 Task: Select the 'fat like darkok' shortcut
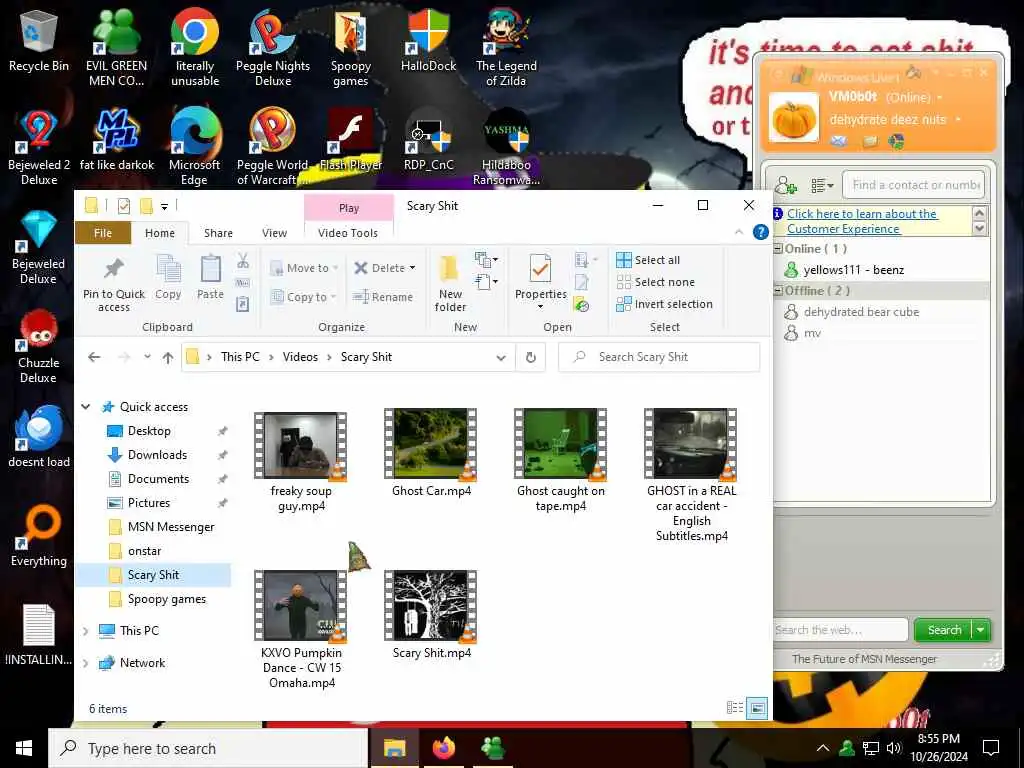tap(117, 140)
